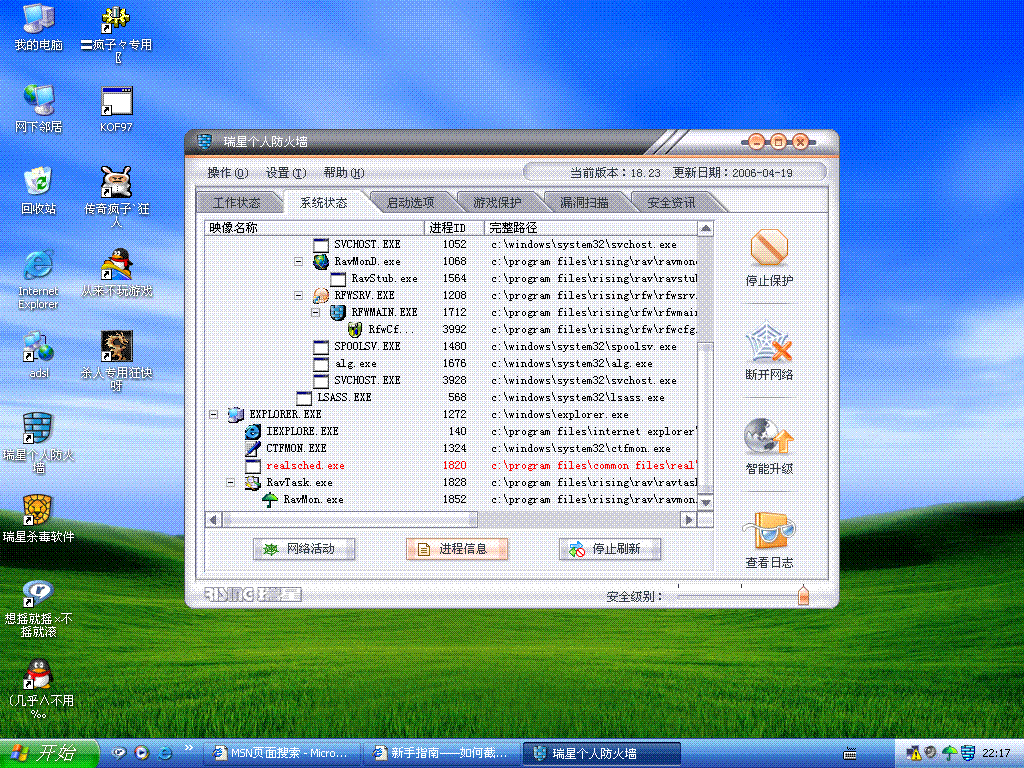This screenshot has height=768, width=1024.
Task: Click the 停止保护 stop protection icon
Action: pyautogui.click(x=769, y=248)
